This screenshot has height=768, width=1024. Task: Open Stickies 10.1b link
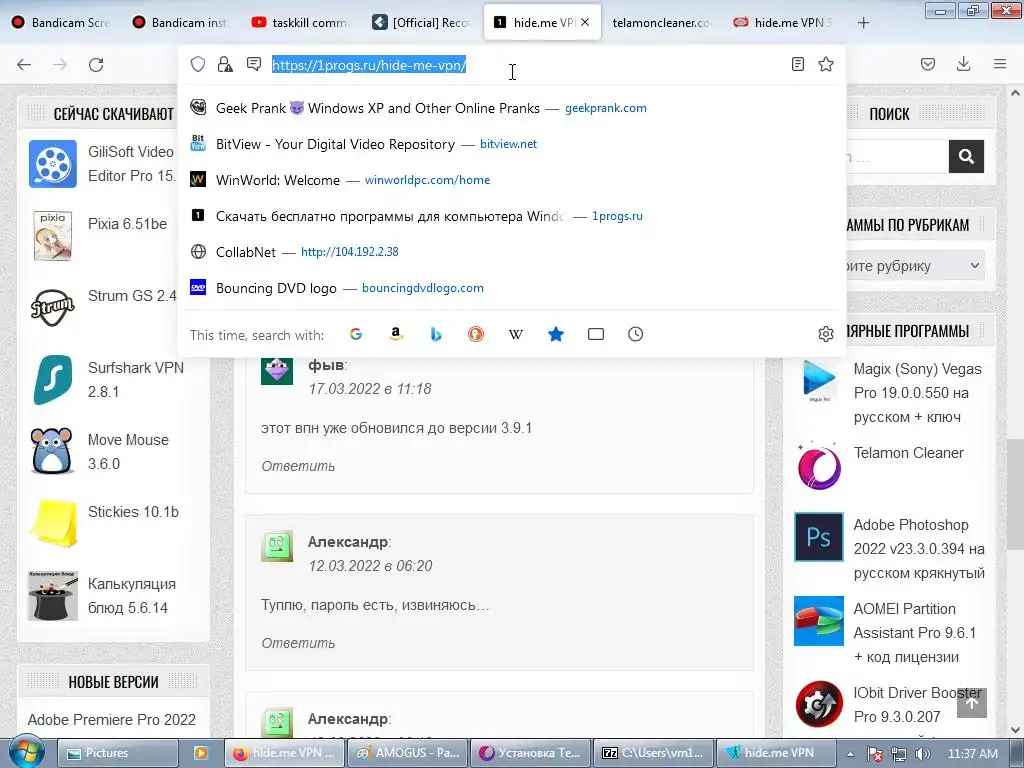coord(133,511)
